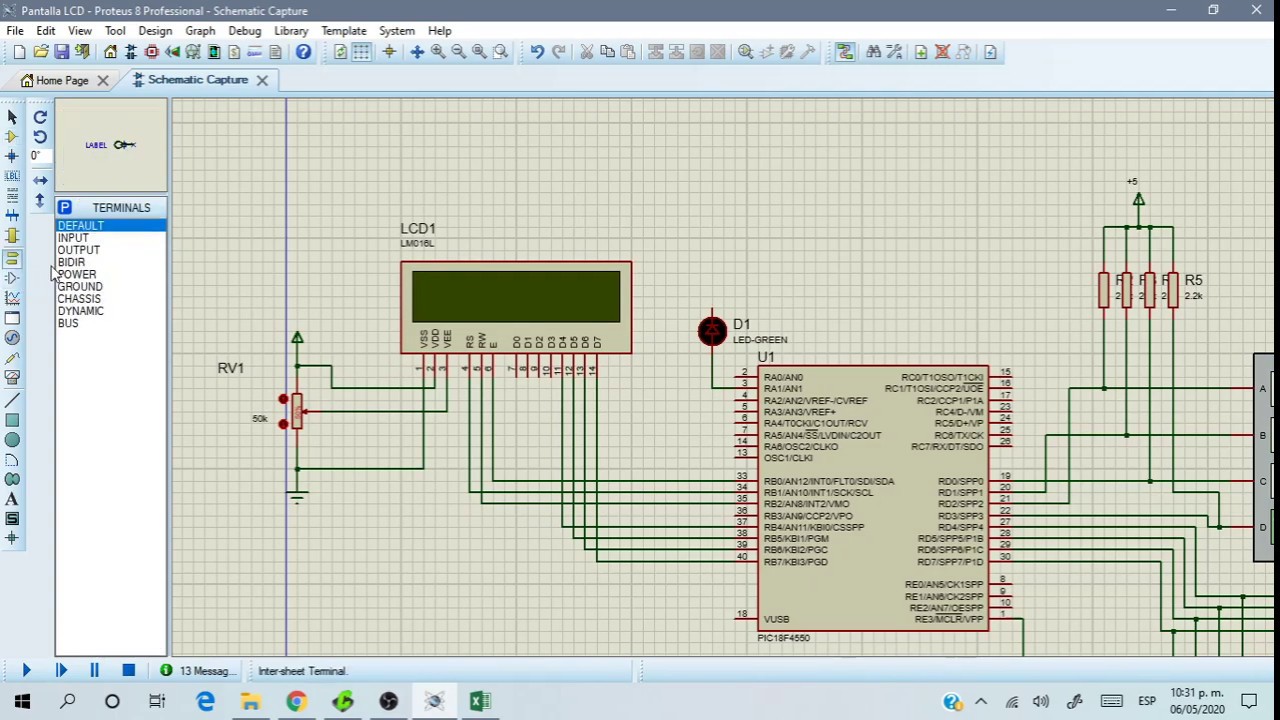The image size is (1280, 720).
Task: Open Excel from the taskbar
Action: (480, 702)
